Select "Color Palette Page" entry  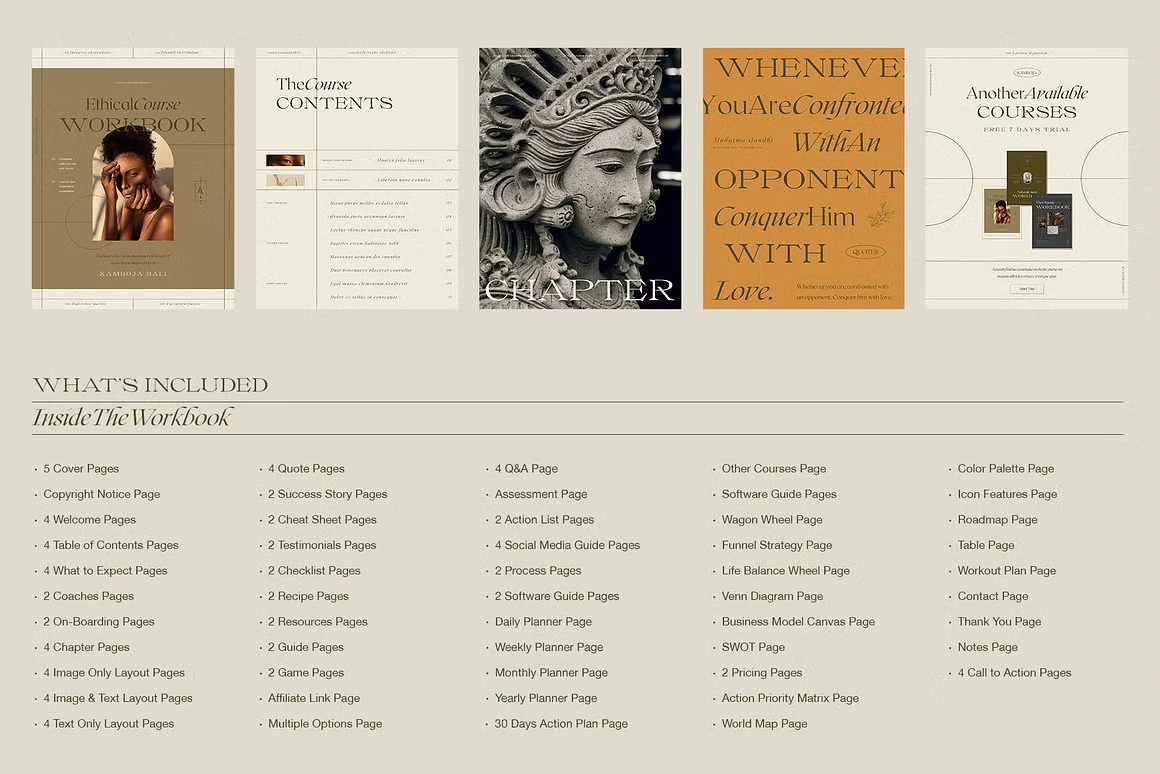click(x=1005, y=468)
